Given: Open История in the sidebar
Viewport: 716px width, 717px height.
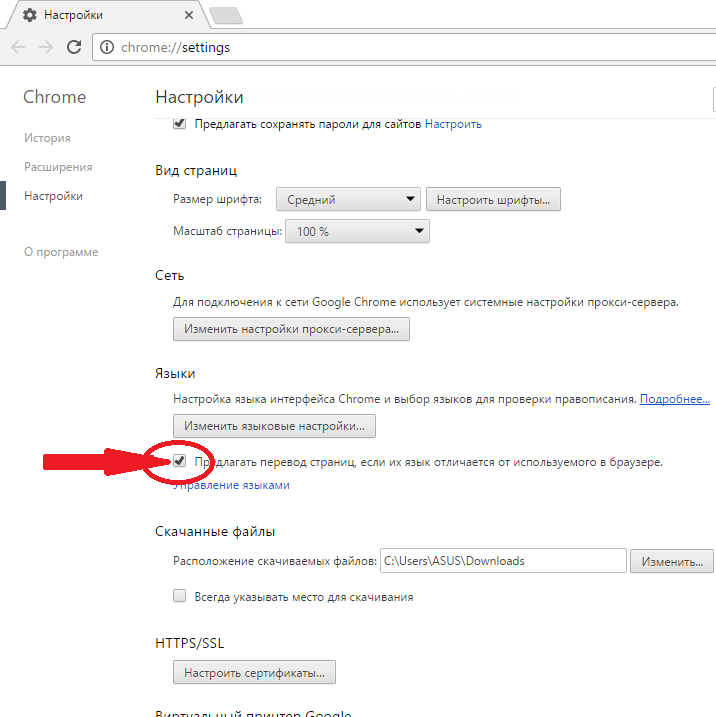Looking at the screenshot, I should (x=47, y=138).
